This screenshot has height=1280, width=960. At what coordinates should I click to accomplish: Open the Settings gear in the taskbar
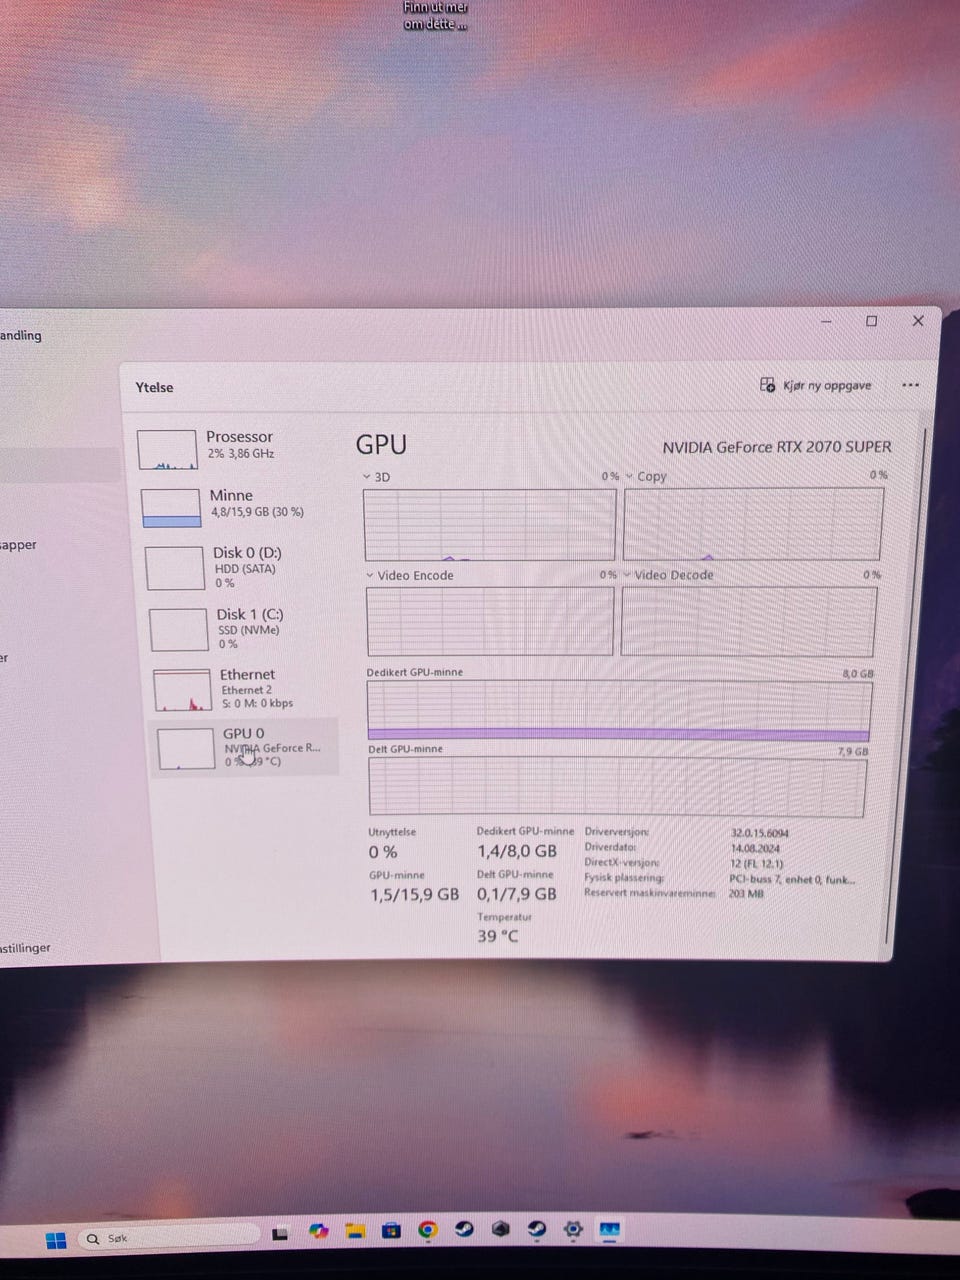click(x=573, y=1228)
